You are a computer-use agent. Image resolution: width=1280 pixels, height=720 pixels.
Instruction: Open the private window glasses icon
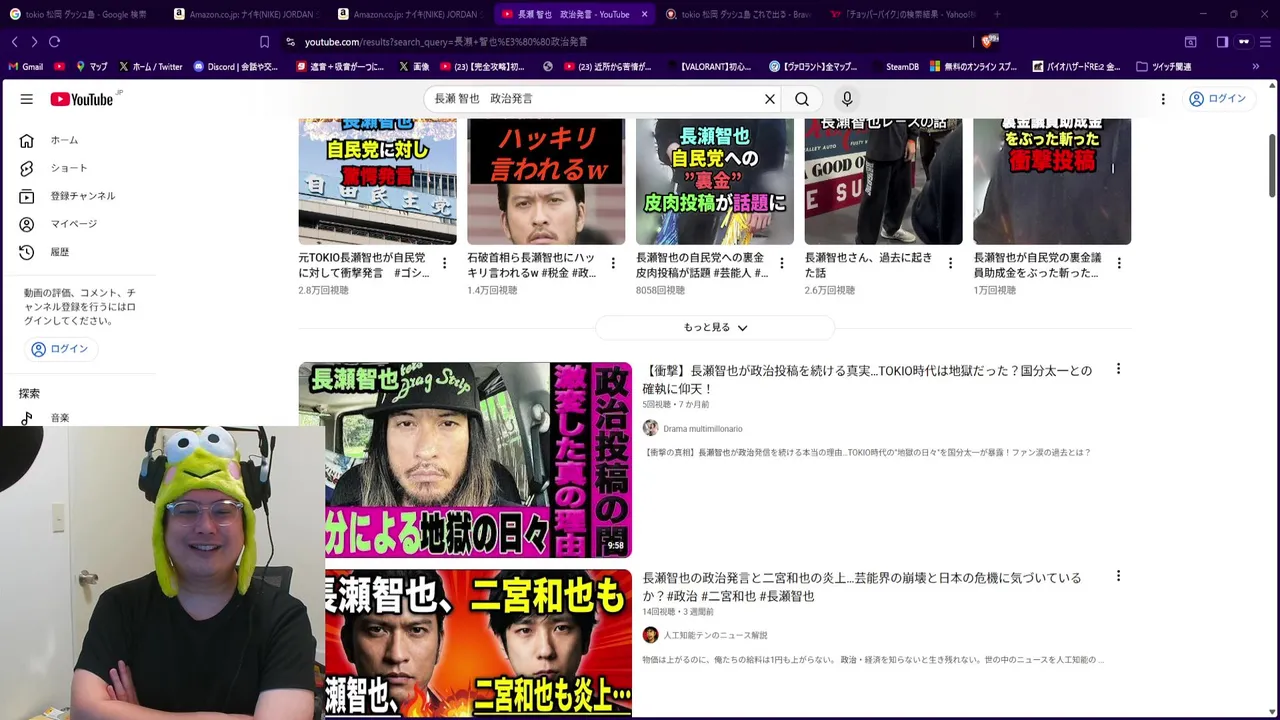tap(1244, 42)
